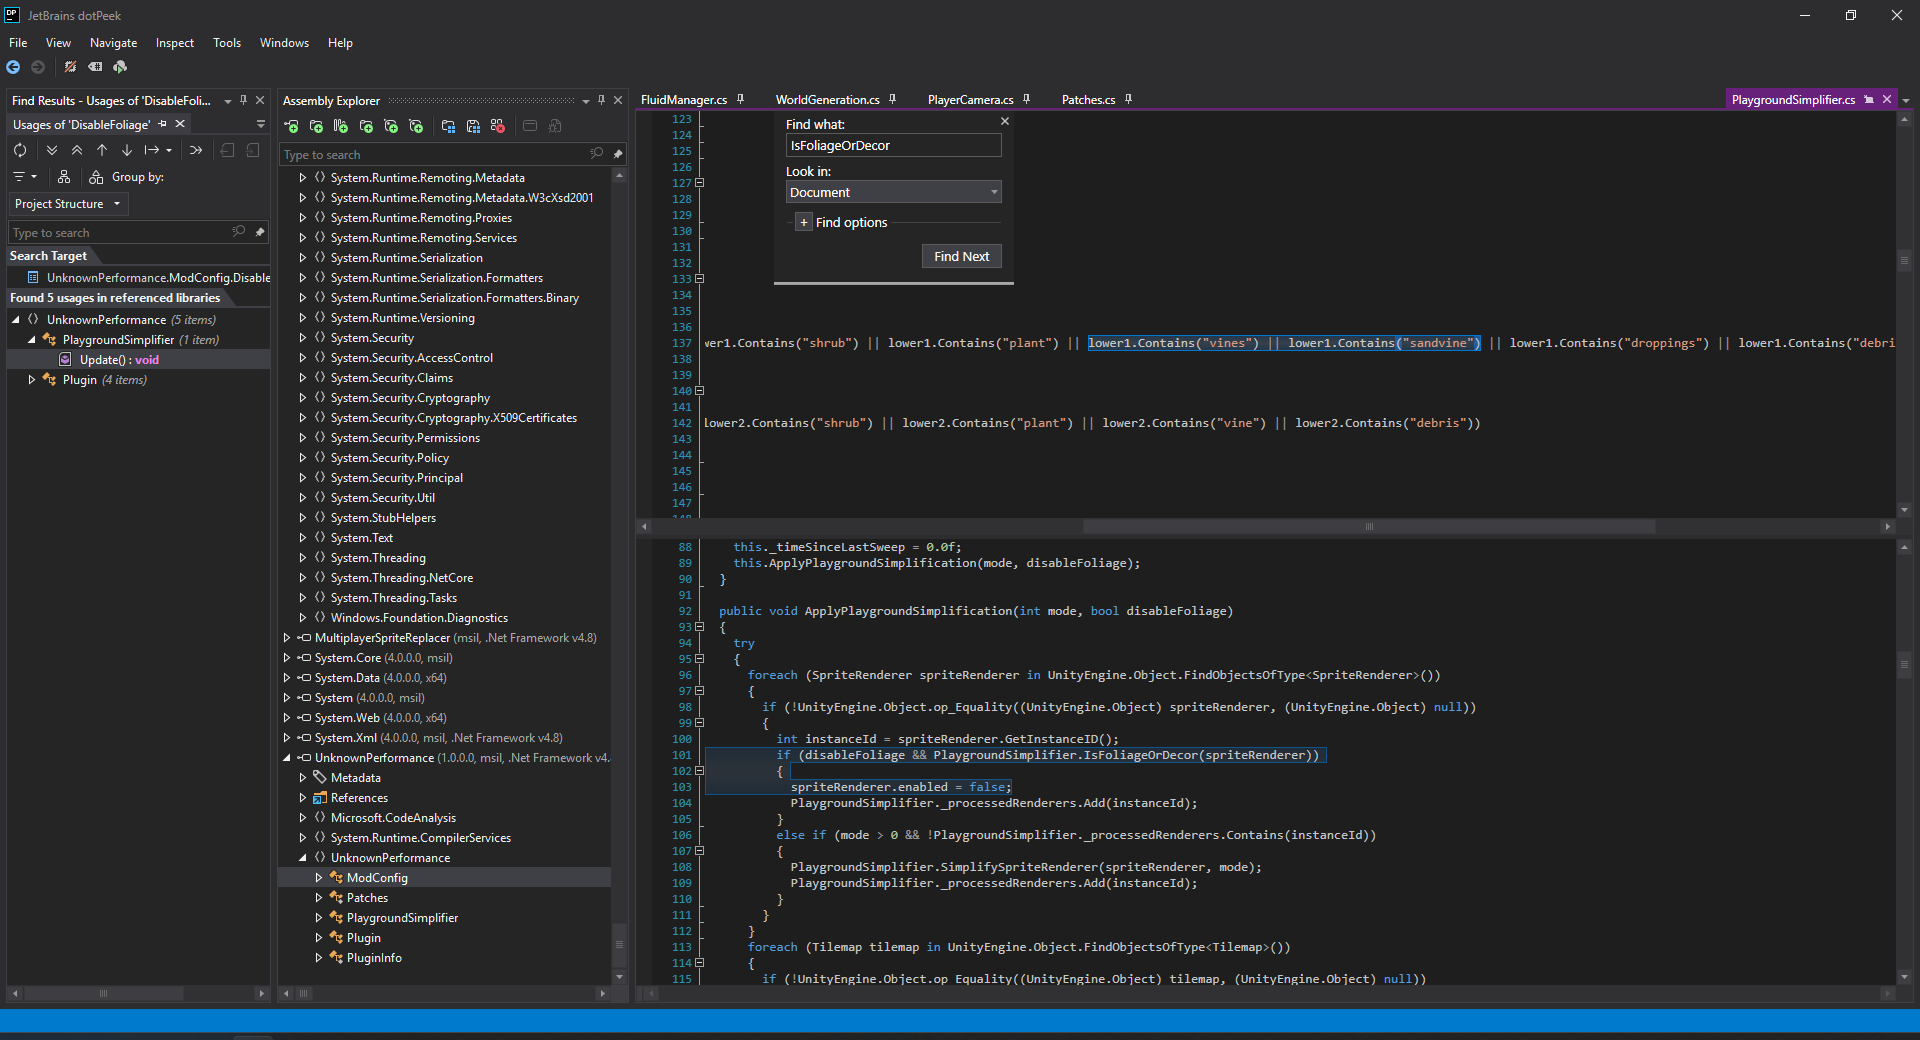Open the filter usages dropdown
This screenshot has height=1040, width=1920.
(x=24, y=177)
